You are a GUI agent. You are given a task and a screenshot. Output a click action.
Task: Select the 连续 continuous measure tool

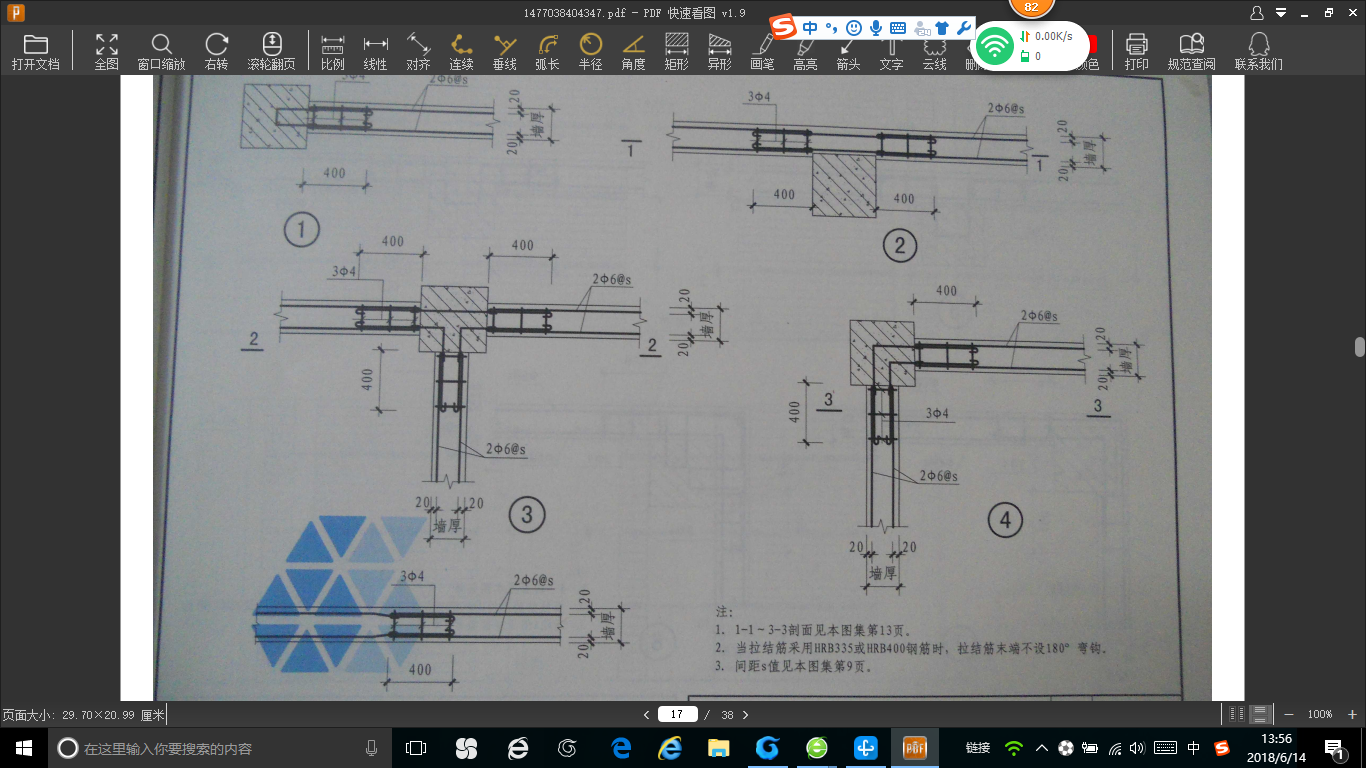pos(461,52)
